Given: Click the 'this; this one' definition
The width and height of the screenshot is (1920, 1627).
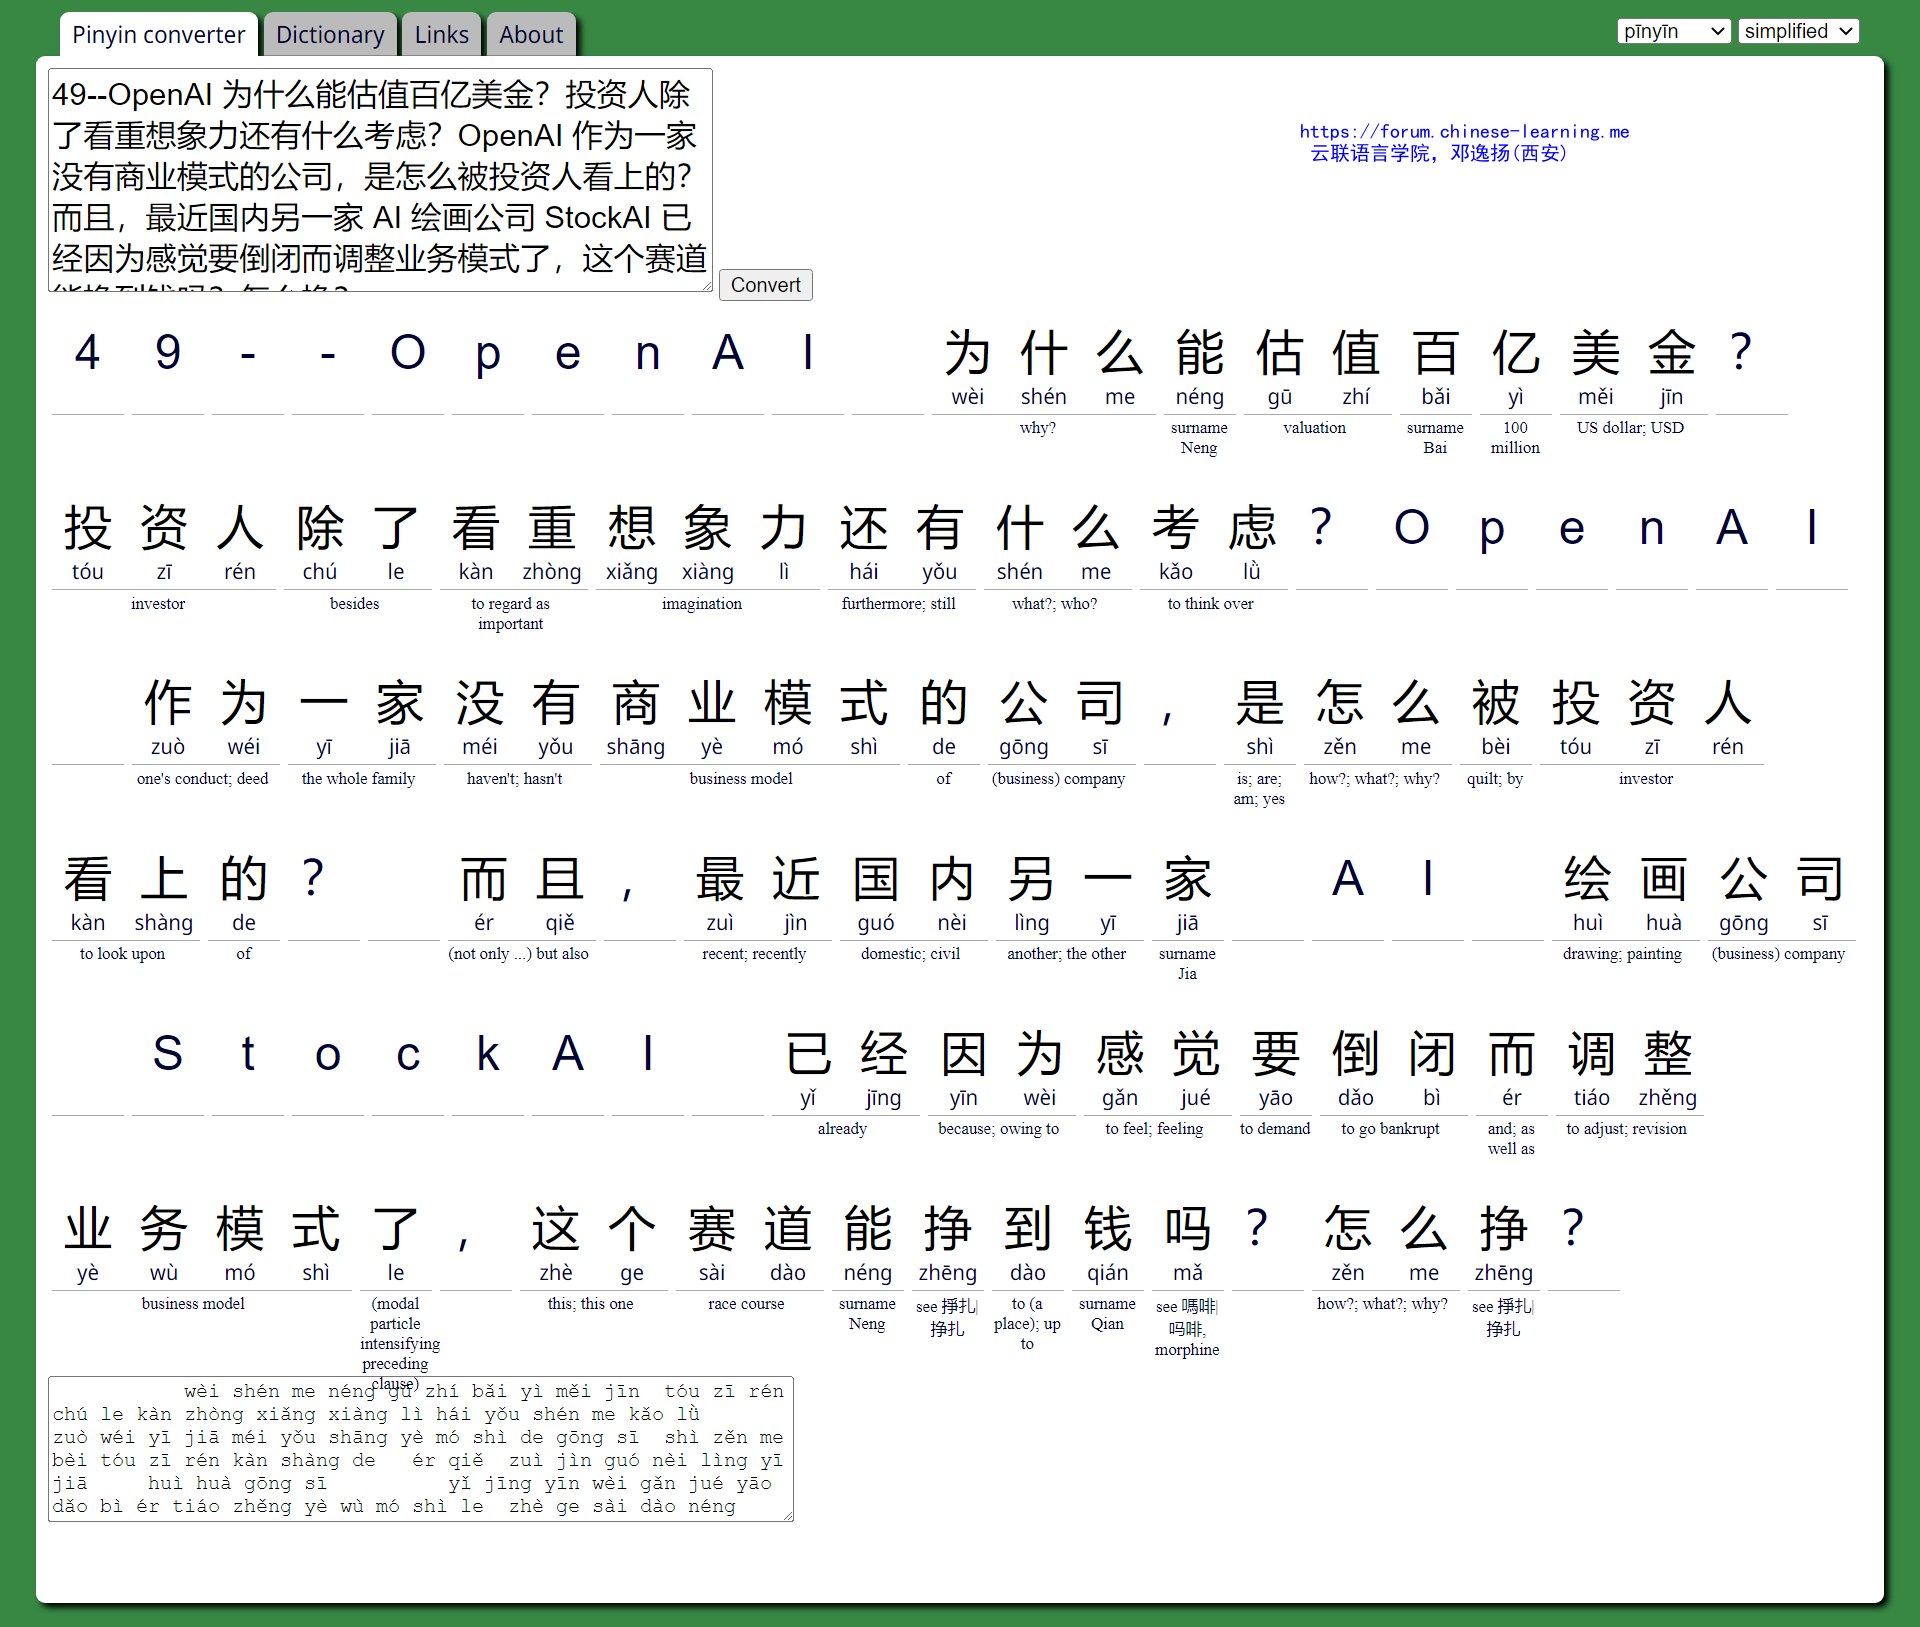Looking at the screenshot, I should tap(590, 1304).
